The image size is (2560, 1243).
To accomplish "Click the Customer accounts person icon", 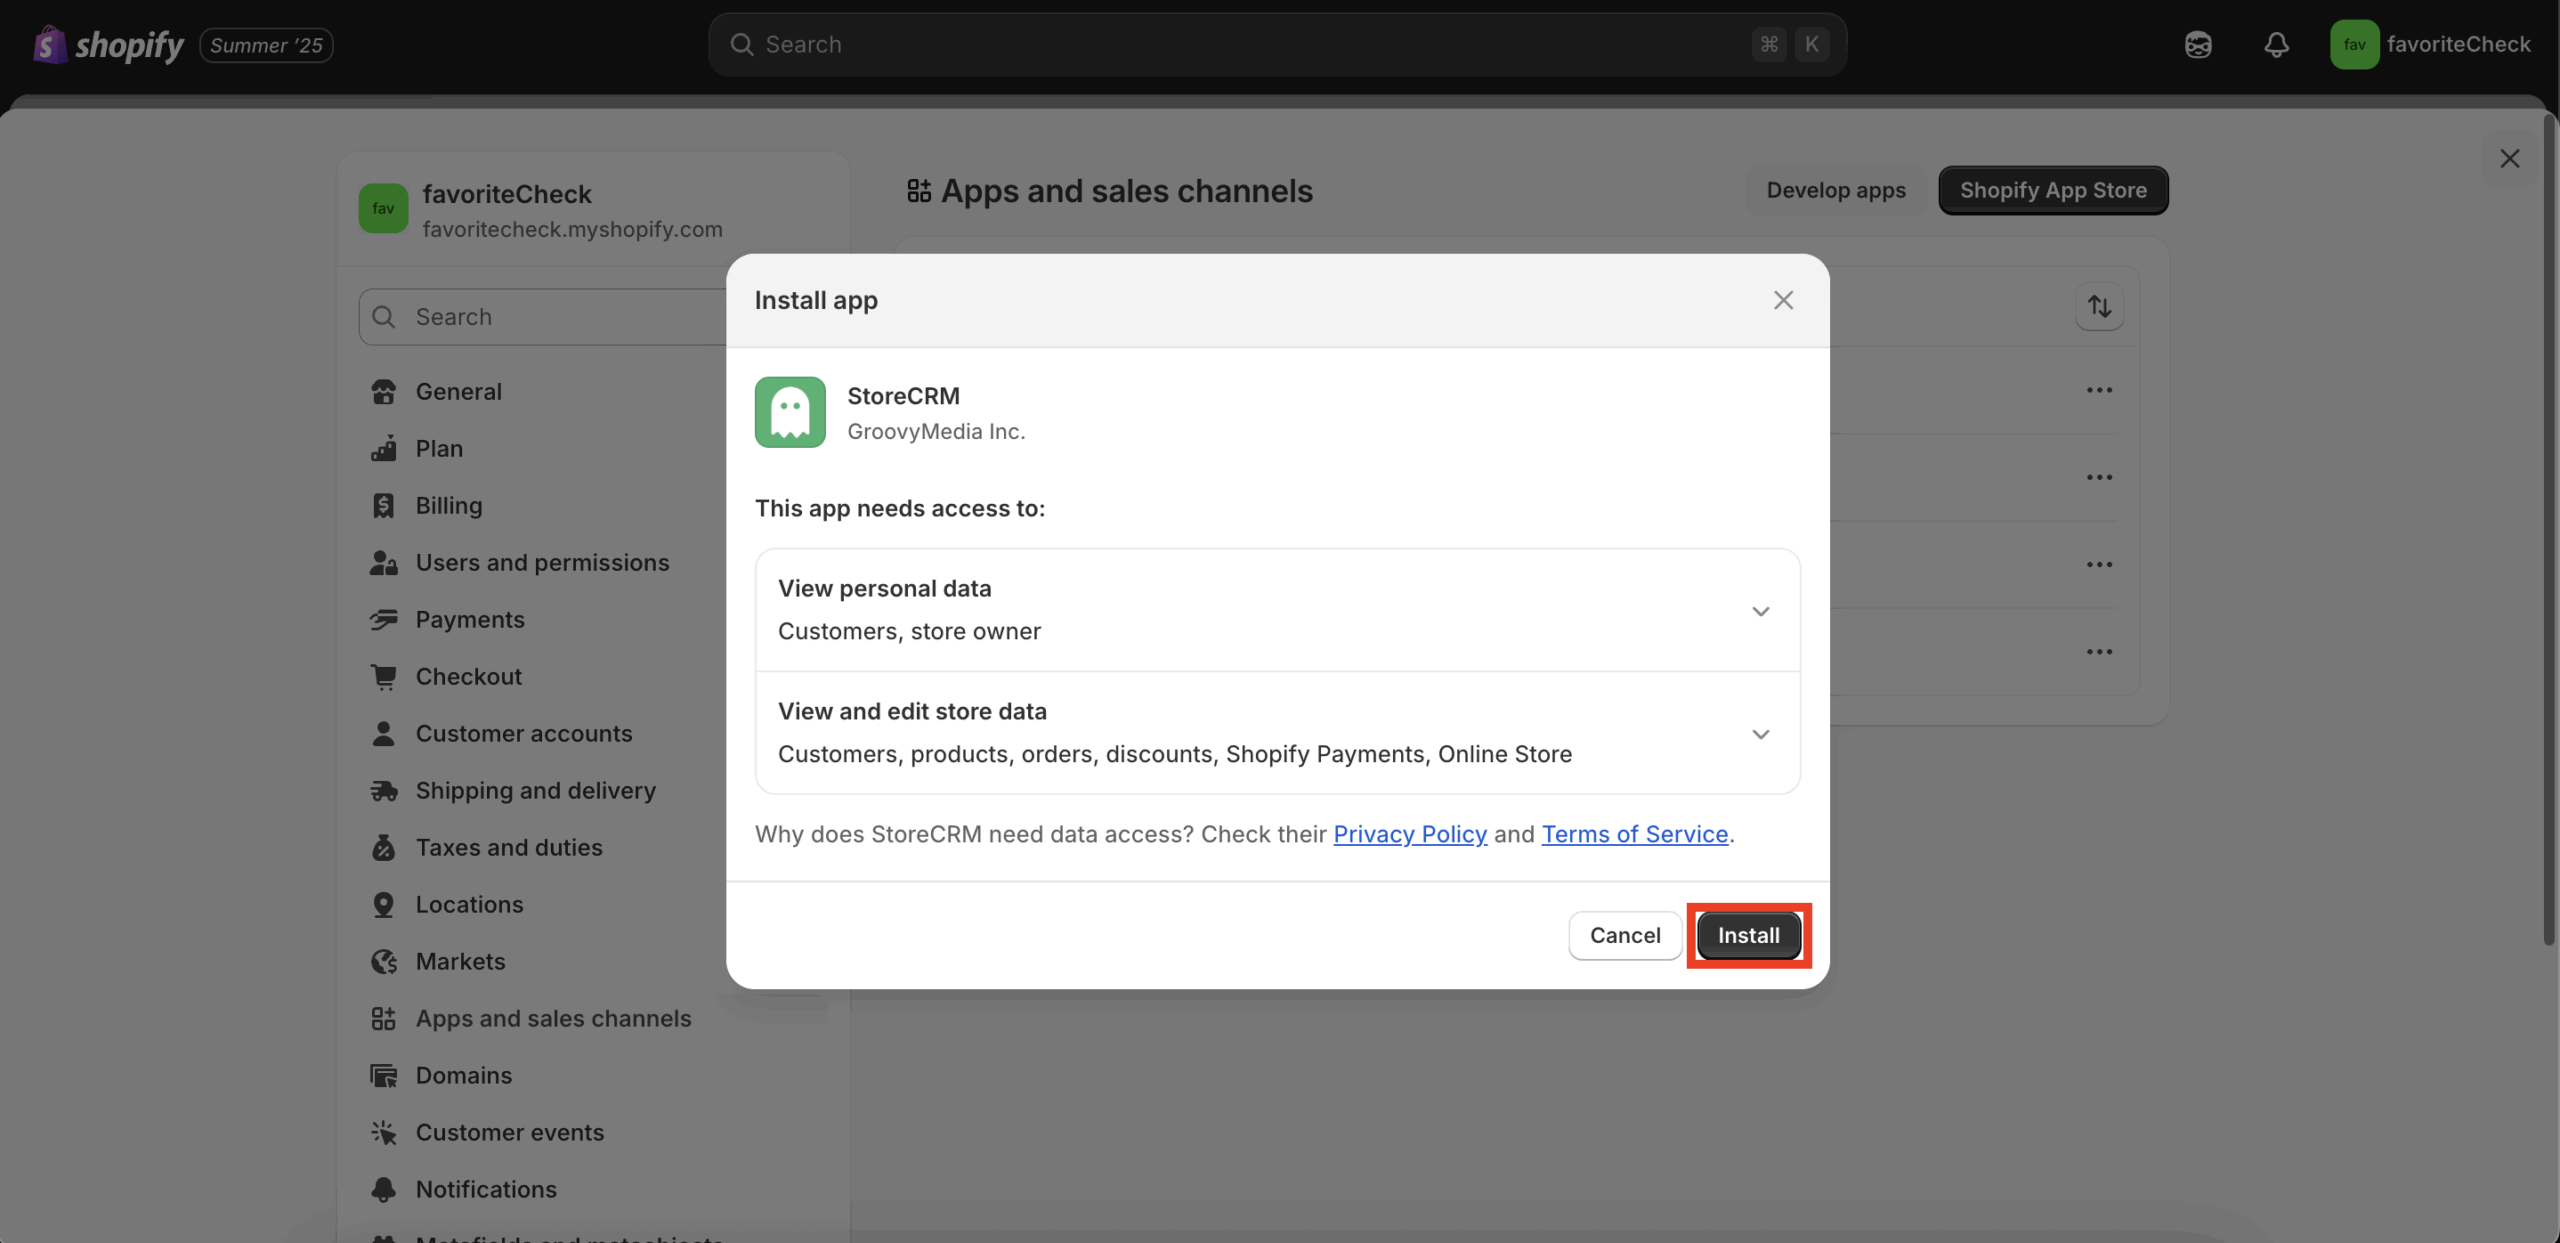I will pyautogui.click(x=384, y=733).
